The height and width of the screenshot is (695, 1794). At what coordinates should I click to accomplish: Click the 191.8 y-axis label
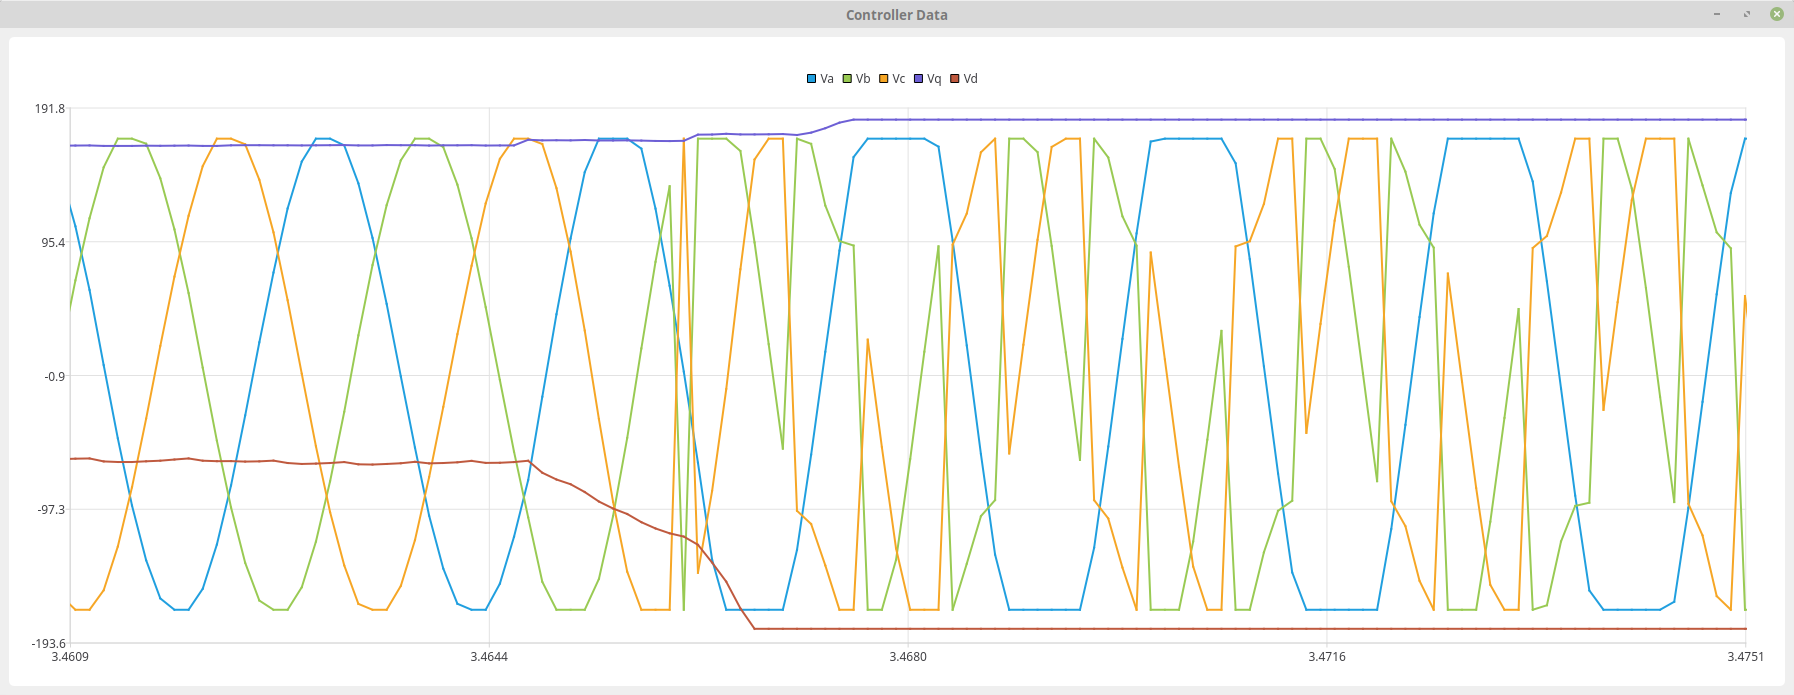tap(50, 108)
